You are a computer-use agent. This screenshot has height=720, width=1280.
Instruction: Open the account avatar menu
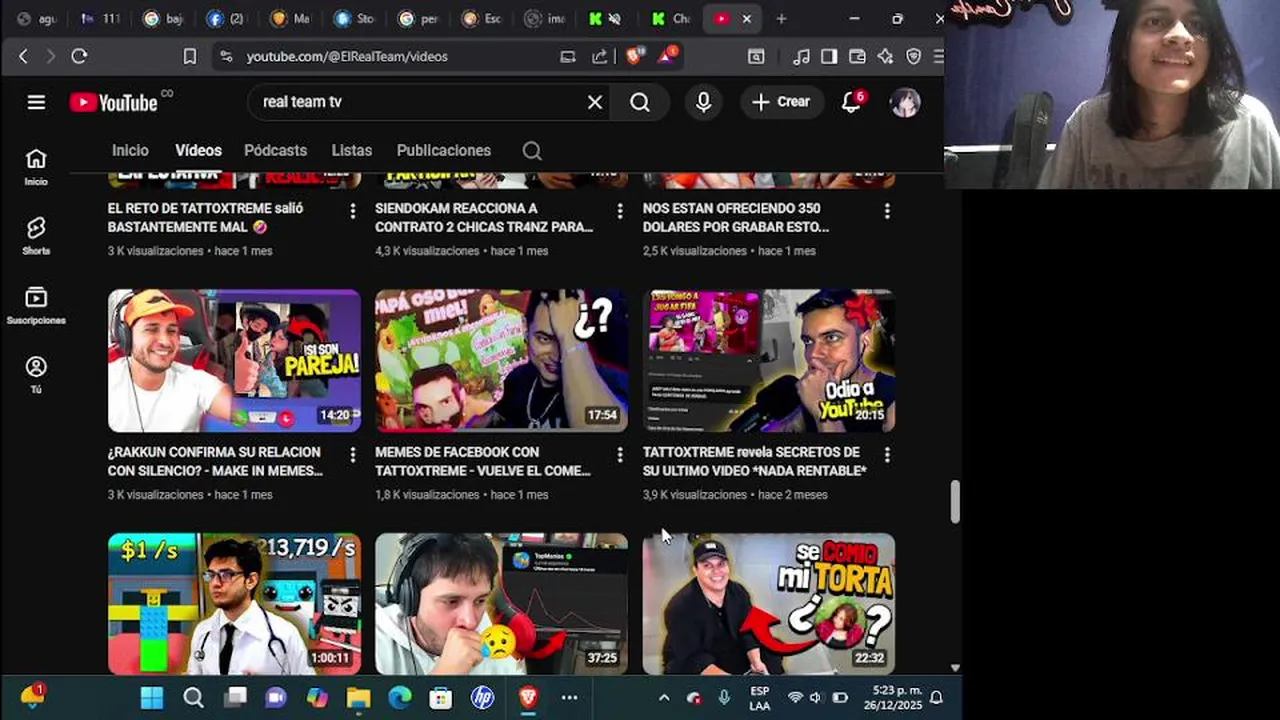click(905, 102)
